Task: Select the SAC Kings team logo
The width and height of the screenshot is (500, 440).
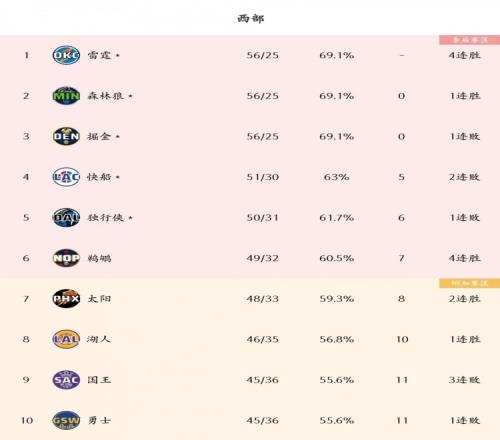Action: pyautogui.click(x=66, y=380)
